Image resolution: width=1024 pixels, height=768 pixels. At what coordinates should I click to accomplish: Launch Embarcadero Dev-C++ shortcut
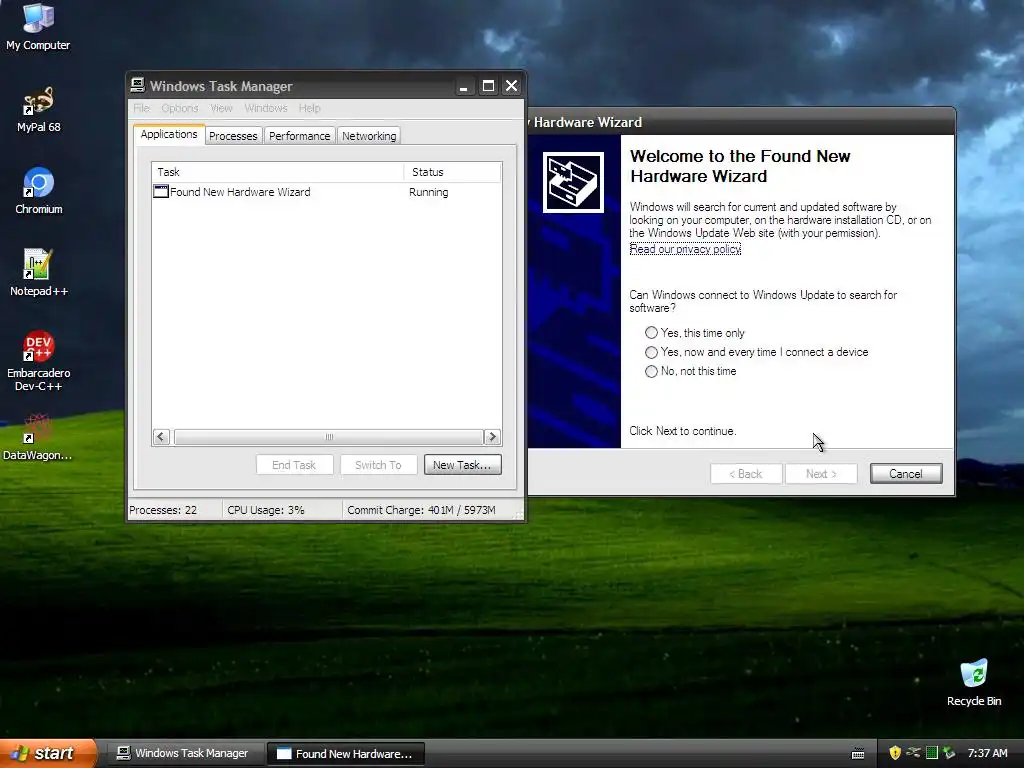coord(39,360)
